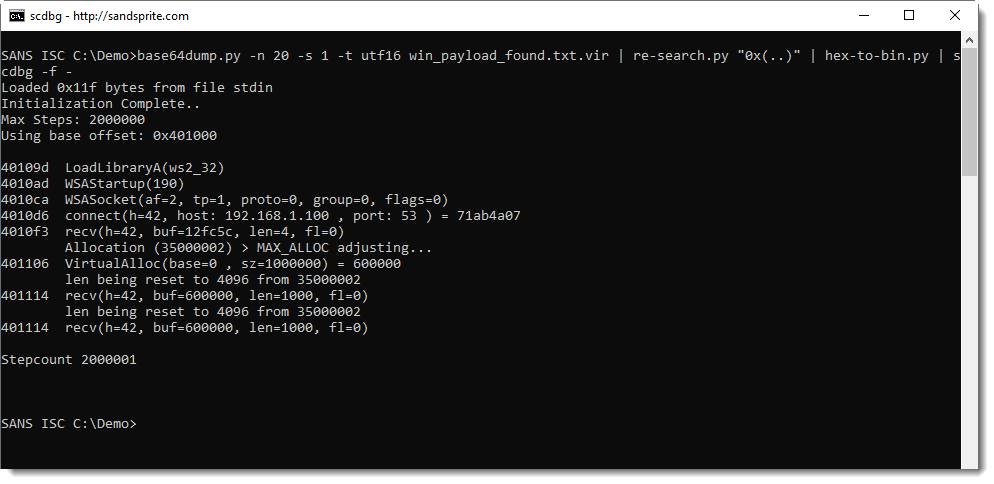Click the vertical scrollbar thumb
This screenshot has width=994, height=484.
click(x=969, y=112)
